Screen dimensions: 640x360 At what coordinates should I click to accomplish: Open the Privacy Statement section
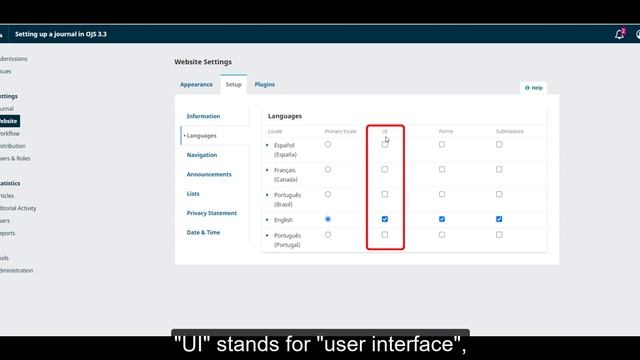[211, 213]
